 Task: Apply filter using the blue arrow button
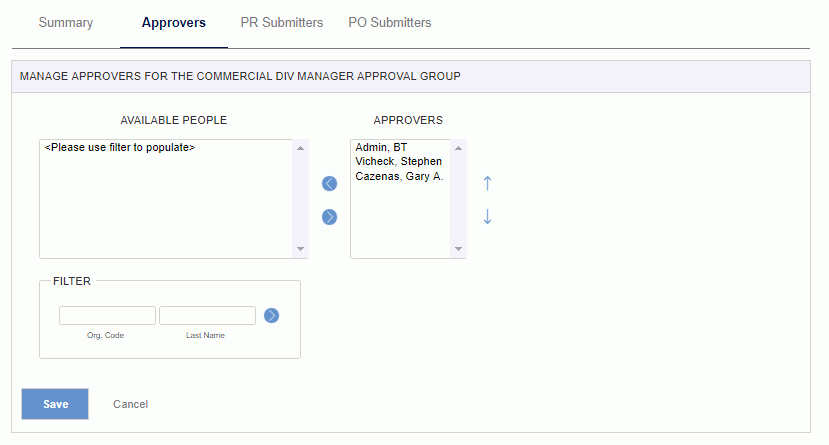click(x=271, y=316)
